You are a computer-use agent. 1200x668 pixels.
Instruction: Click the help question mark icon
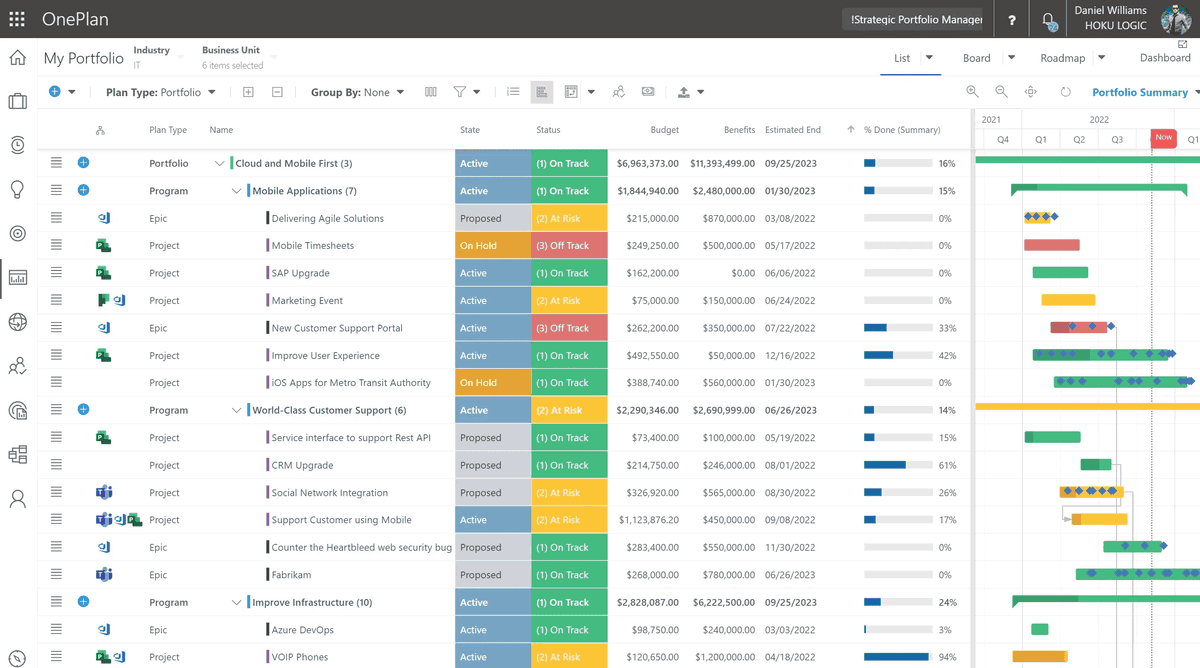[1012, 20]
